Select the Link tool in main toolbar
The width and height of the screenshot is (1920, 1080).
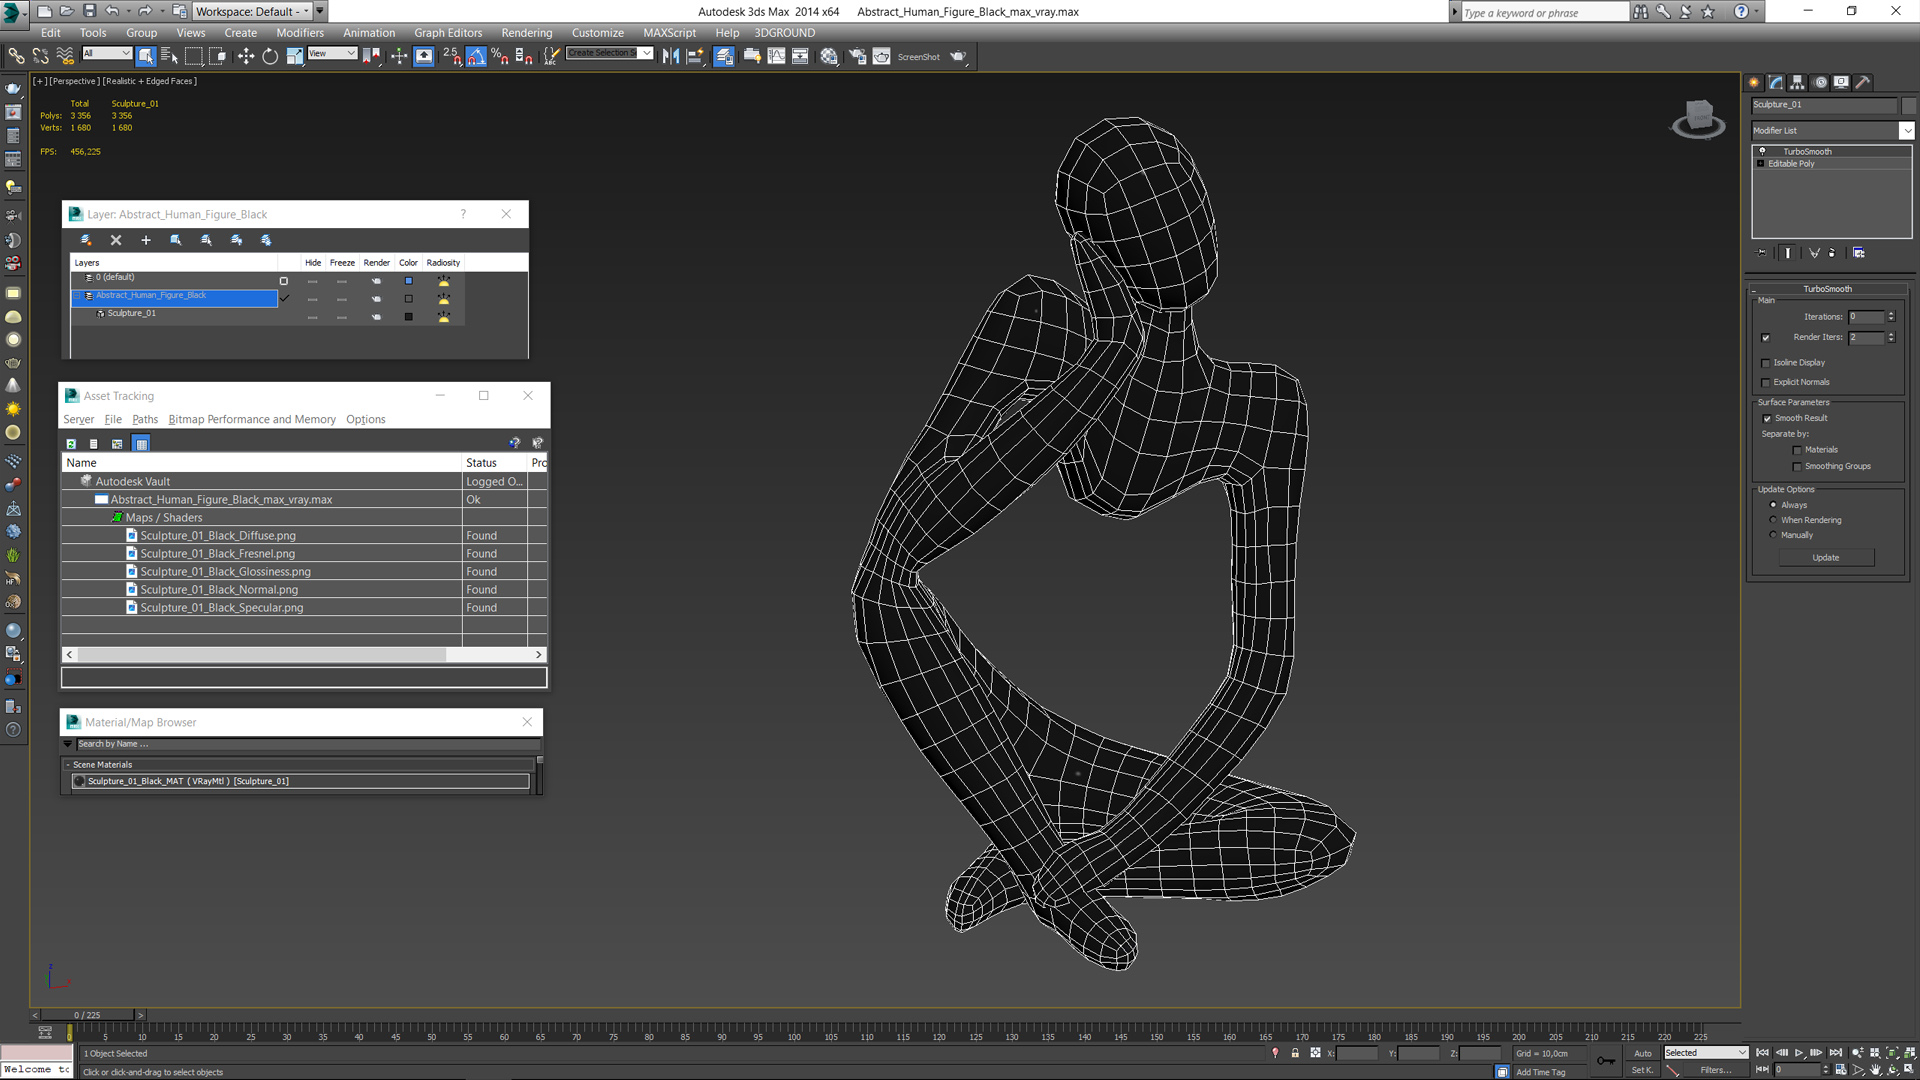pos(16,56)
